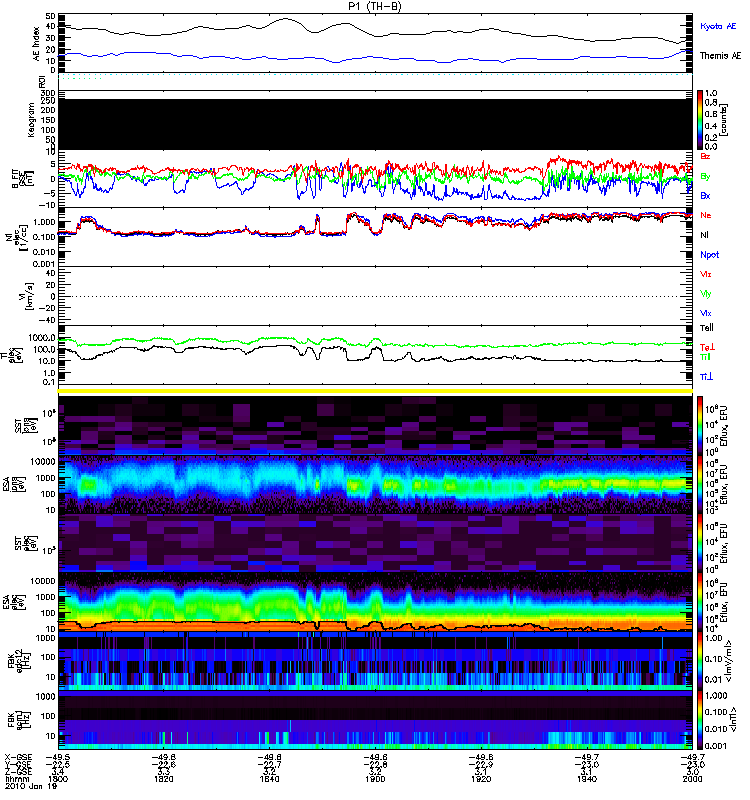Viewport: 750px width, 800px height.
Task: Click the 1940 time axis label
Action: pos(587,779)
